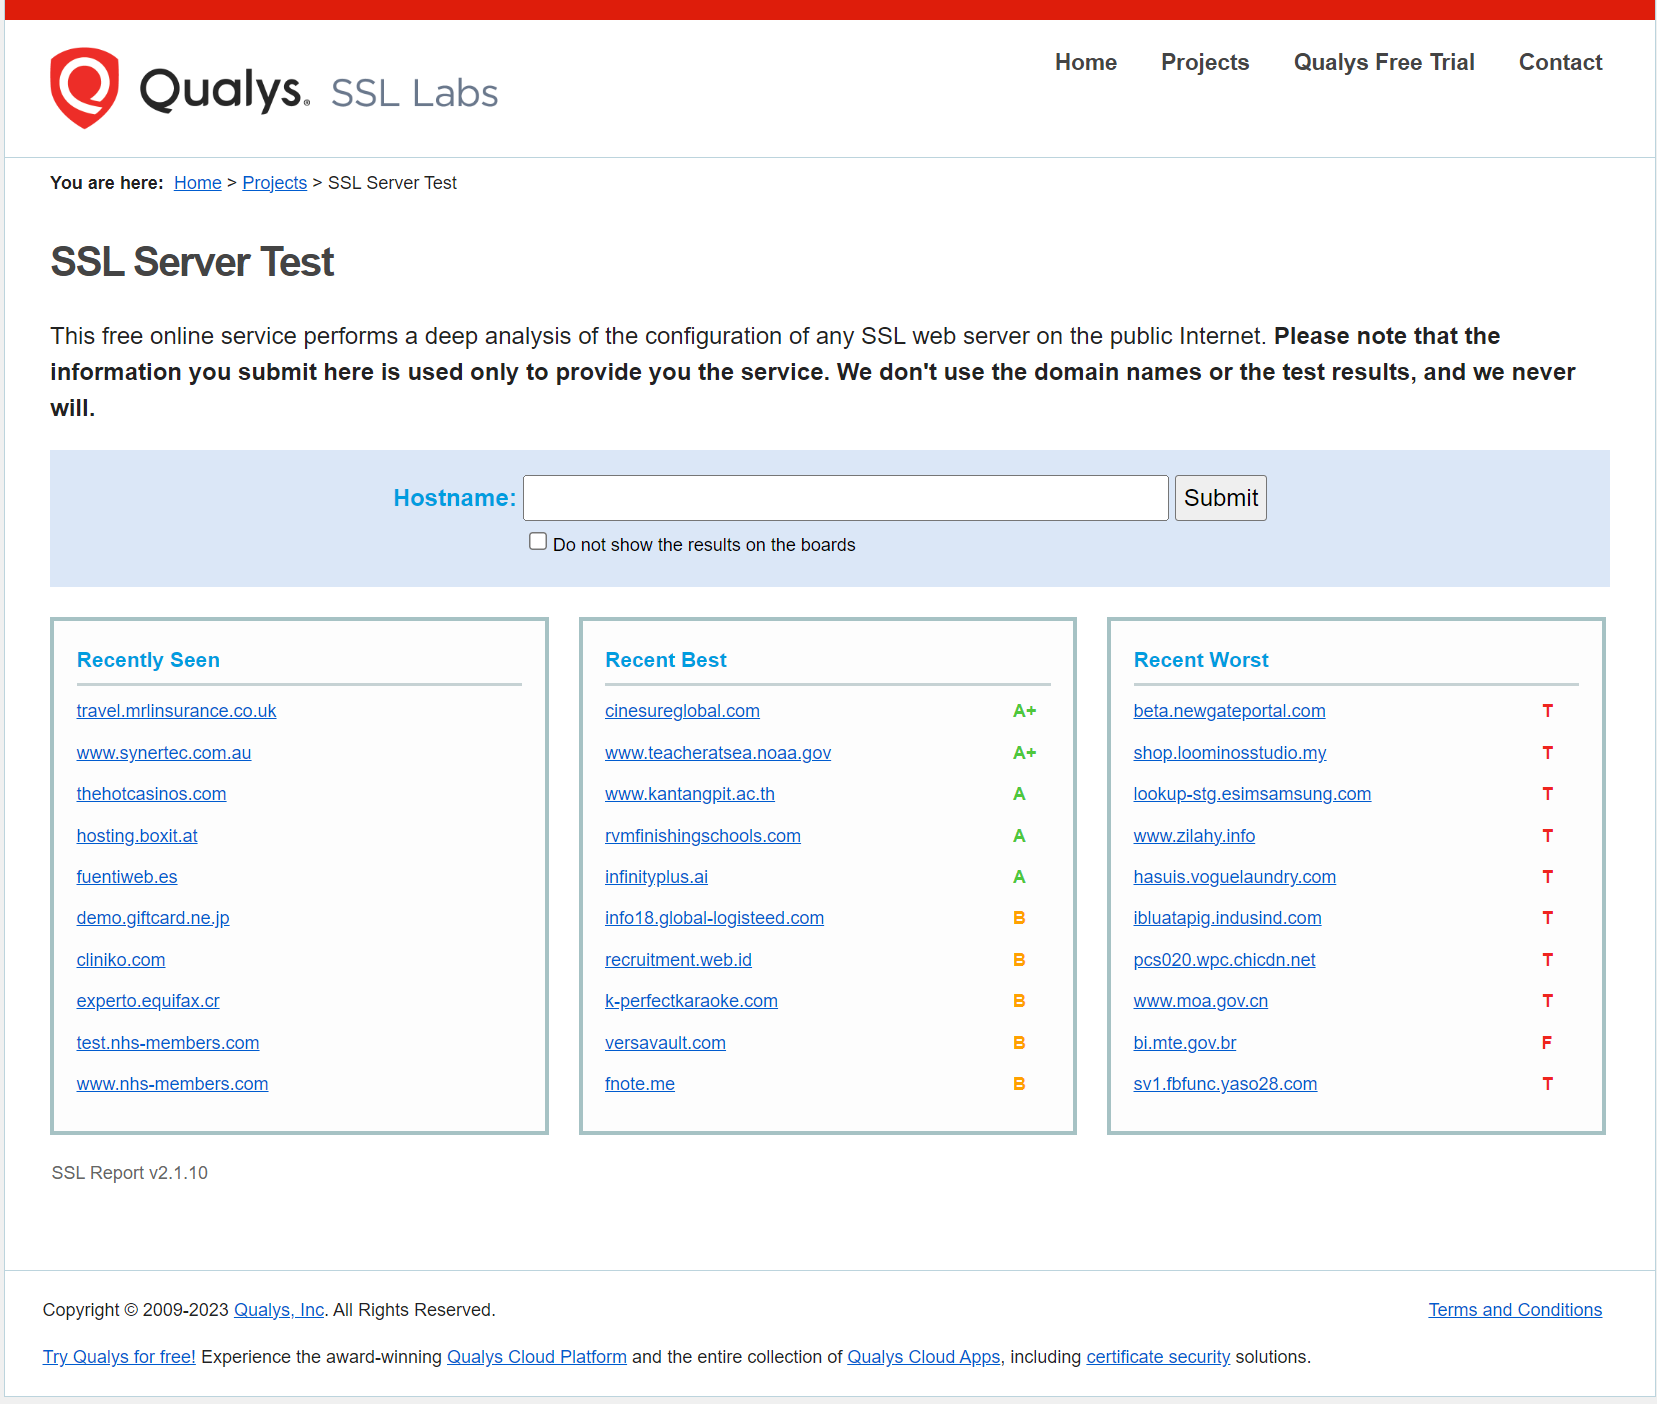Open the Qualys Free Trial page
The image size is (1657, 1404).
[x=1383, y=62]
